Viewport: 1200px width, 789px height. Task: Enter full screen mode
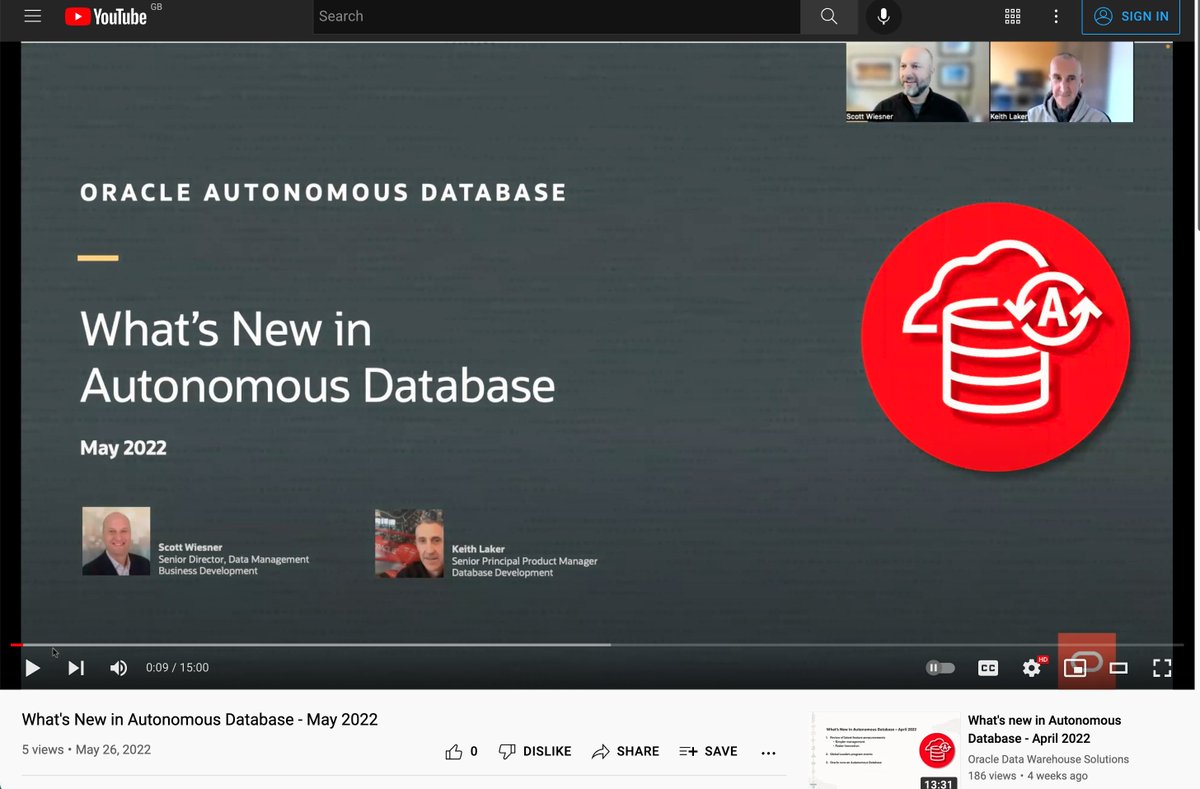coord(1162,668)
